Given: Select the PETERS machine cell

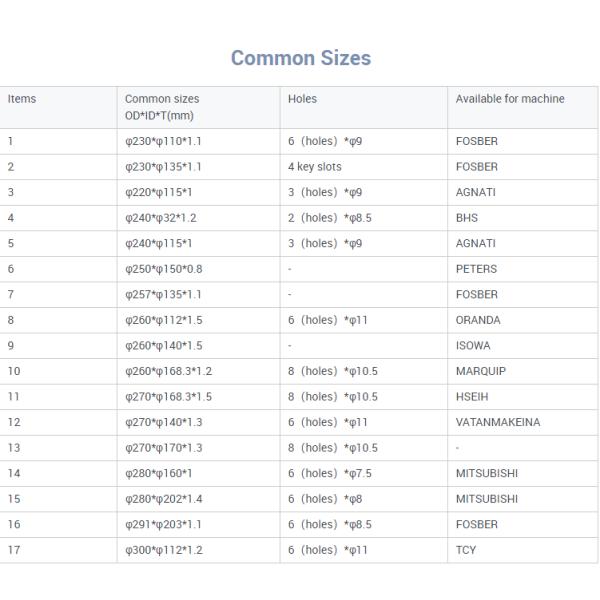Looking at the screenshot, I should 476,269.
